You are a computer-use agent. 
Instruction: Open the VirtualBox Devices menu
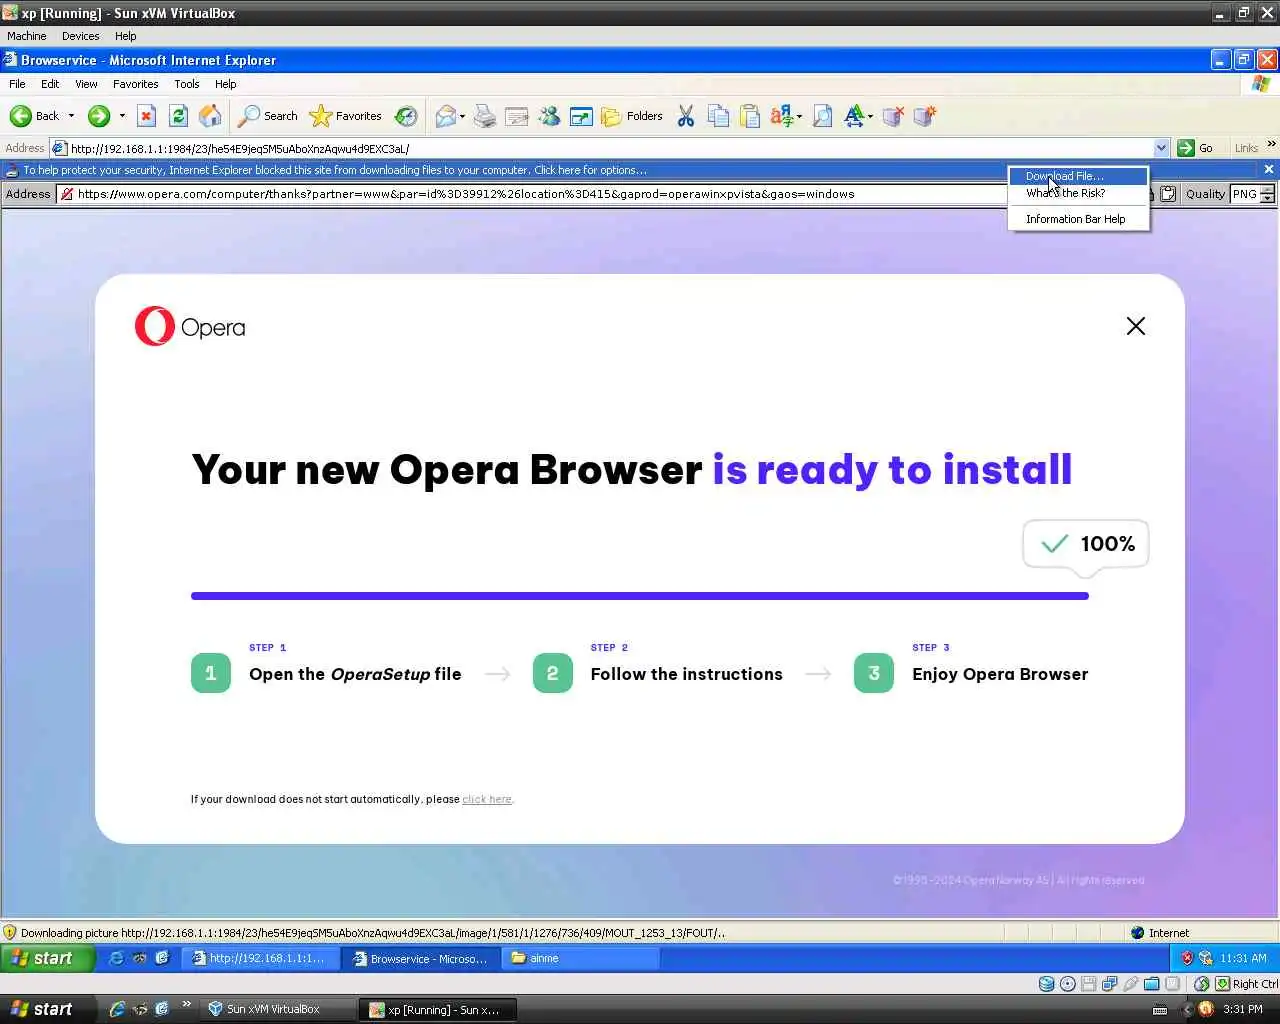tap(80, 36)
